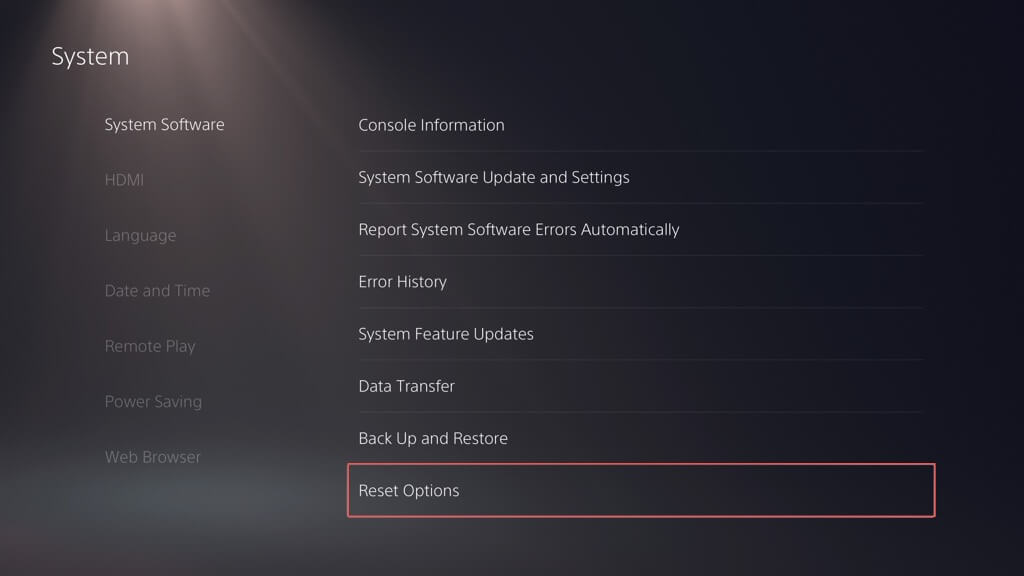
Task: Select the Data Transfer option
Action: tap(406, 386)
